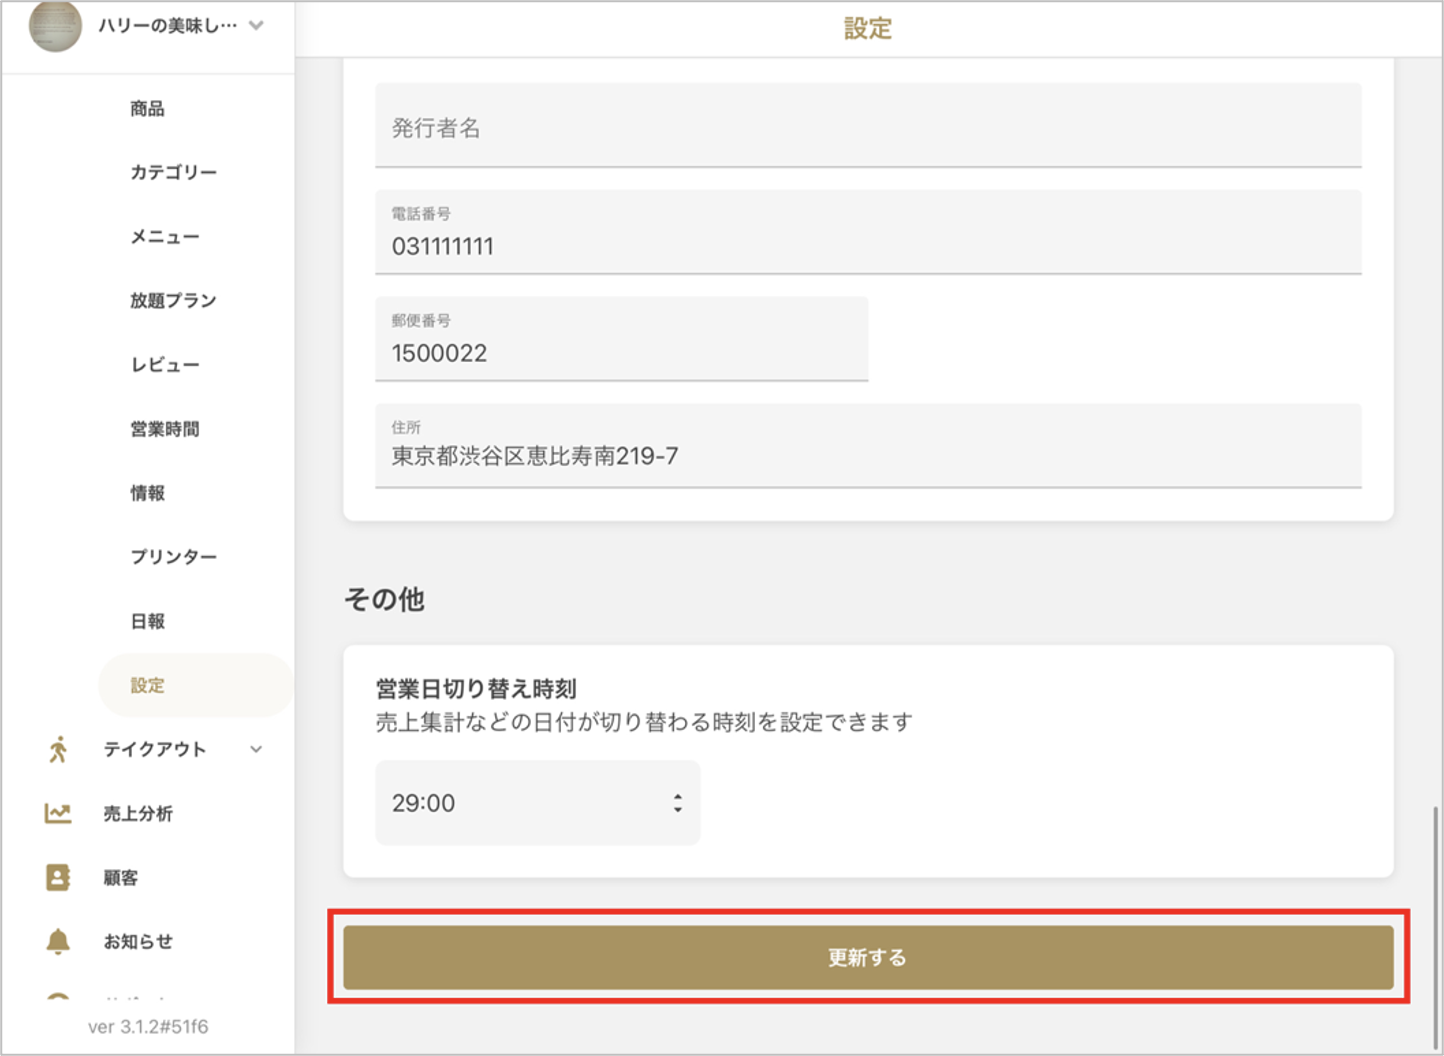Click the その他 section heading
Screen dimensions: 1444x1056
coord(385,599)
